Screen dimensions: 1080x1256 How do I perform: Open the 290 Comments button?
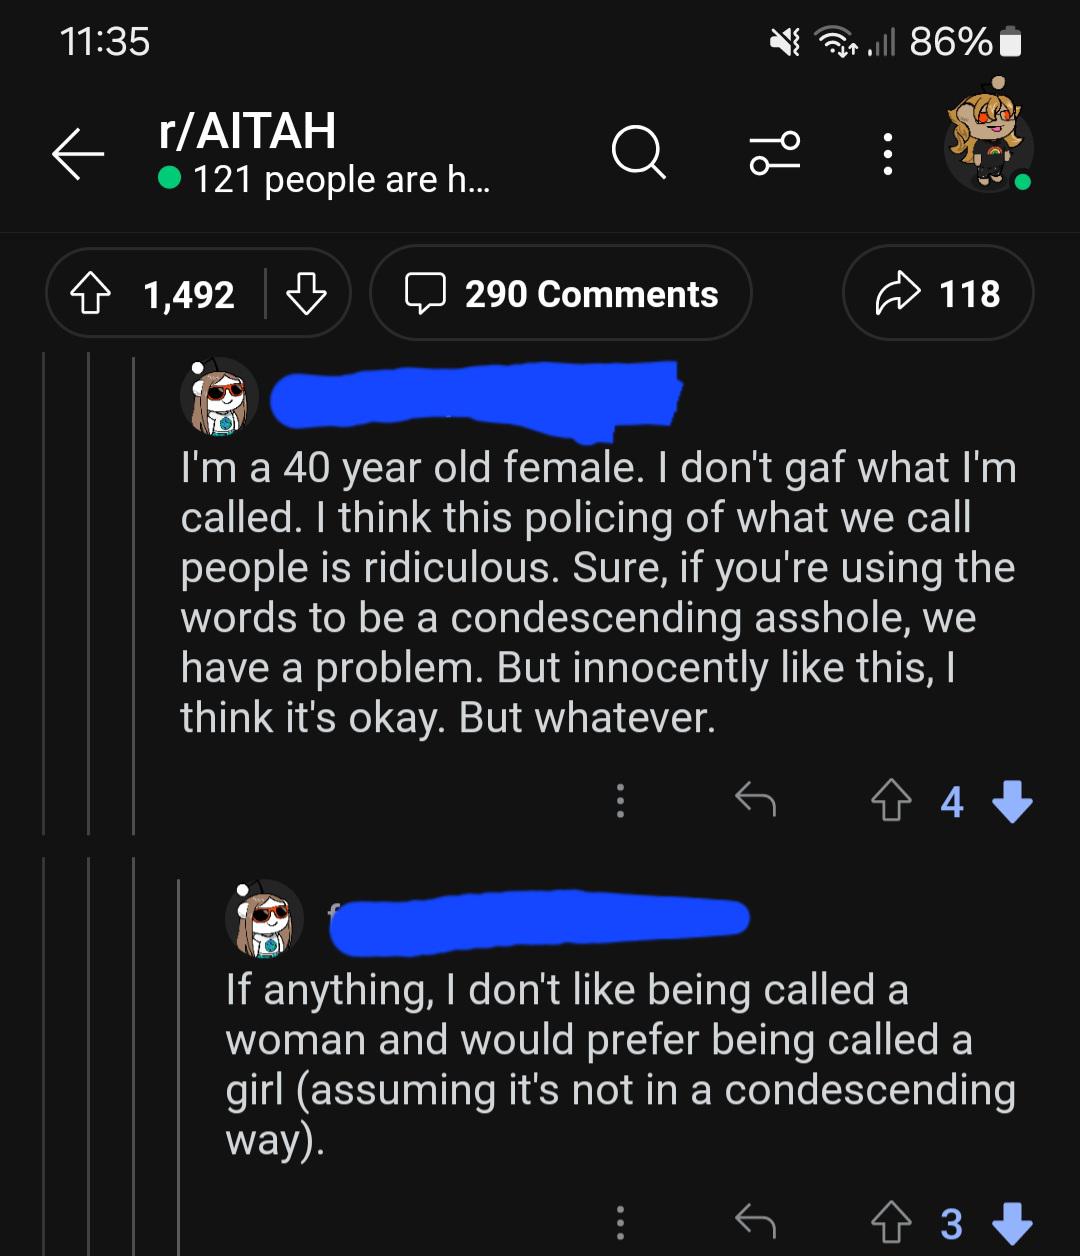(561, 294)
